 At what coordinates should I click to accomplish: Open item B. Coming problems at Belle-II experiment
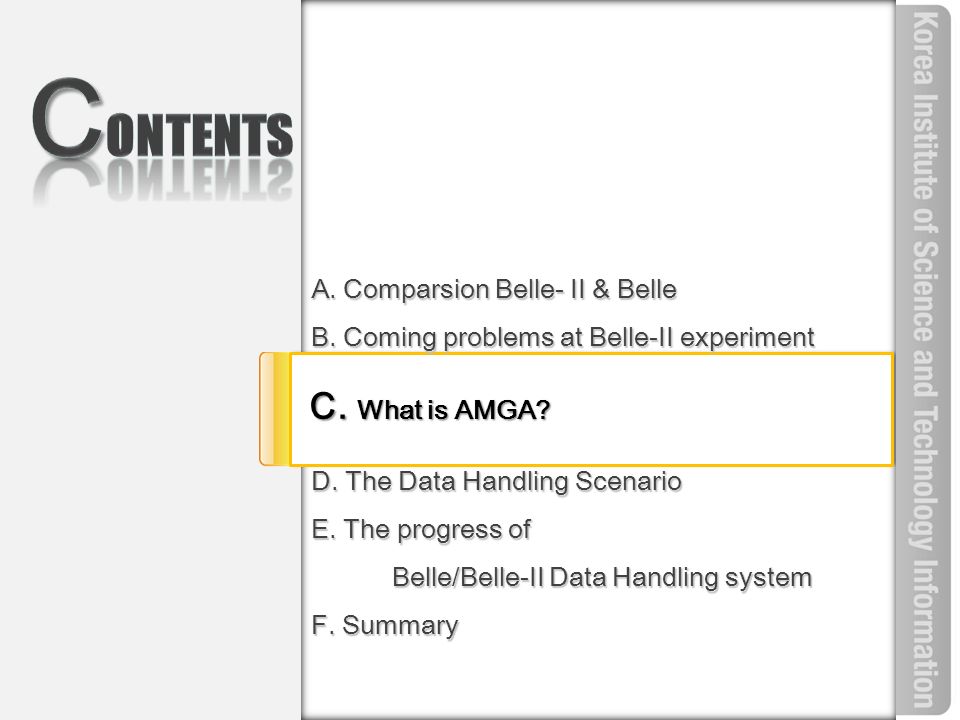[563, 337]
